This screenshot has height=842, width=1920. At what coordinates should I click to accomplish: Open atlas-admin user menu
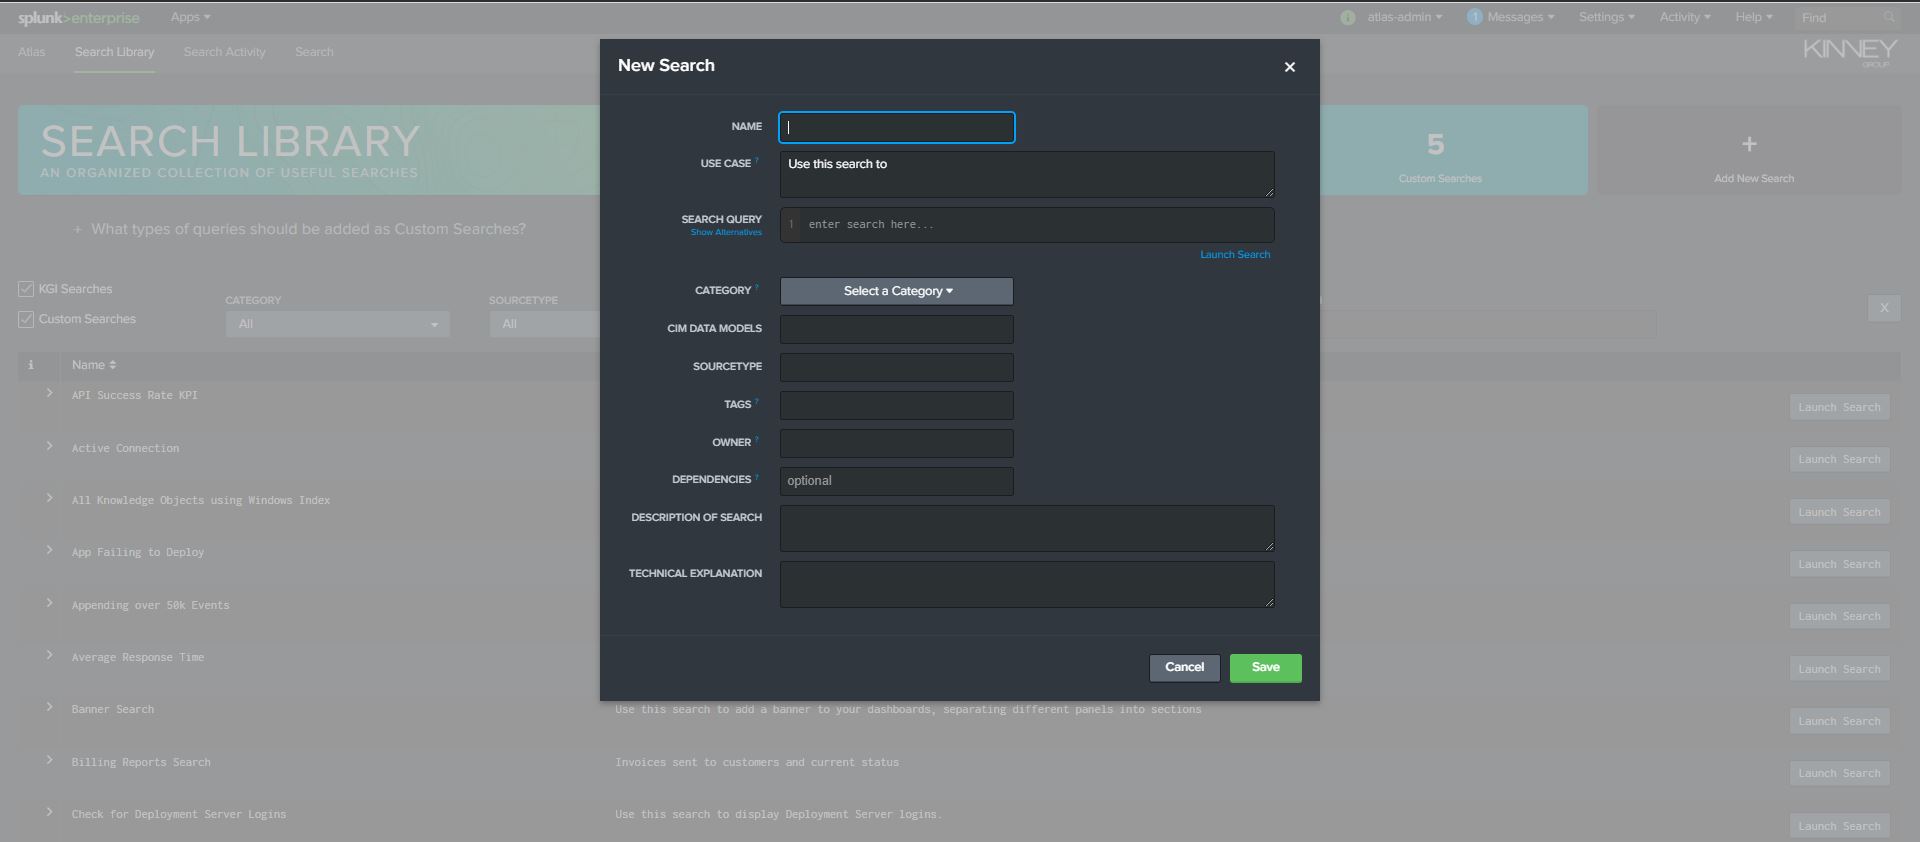pos(1405,17)
